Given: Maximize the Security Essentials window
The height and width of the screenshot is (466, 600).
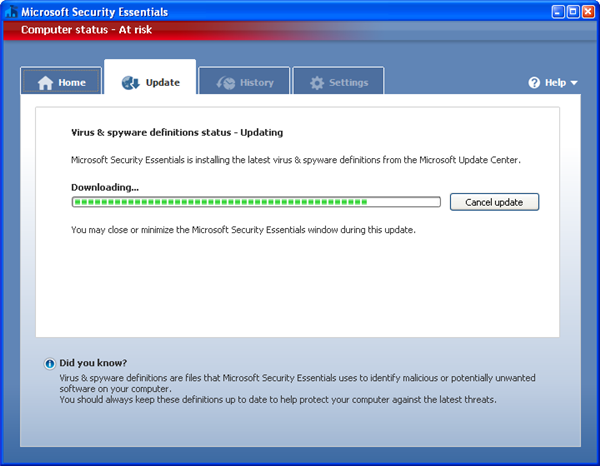Looking at the screenshot, I should coord(573,12).
